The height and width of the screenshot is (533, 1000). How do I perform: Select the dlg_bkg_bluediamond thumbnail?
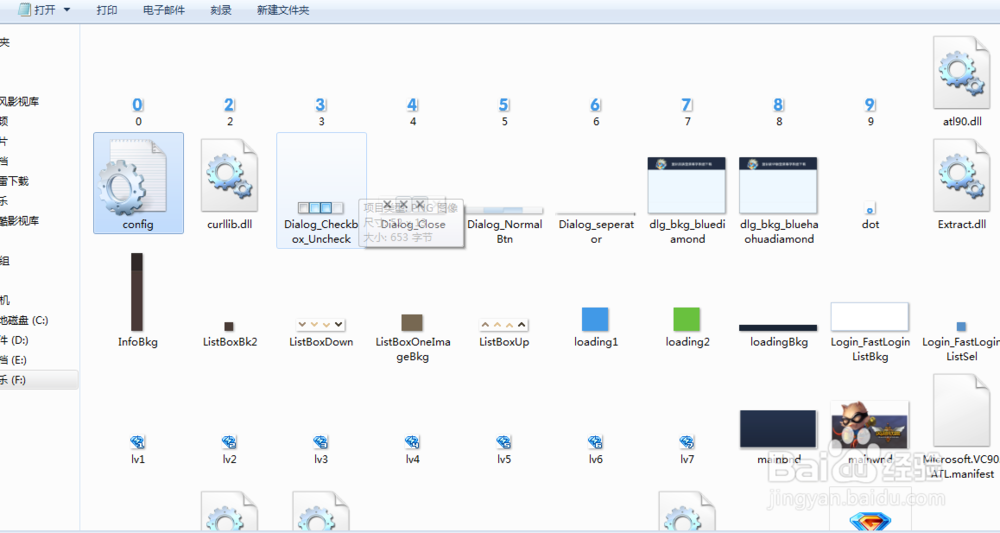click(687, 186)
